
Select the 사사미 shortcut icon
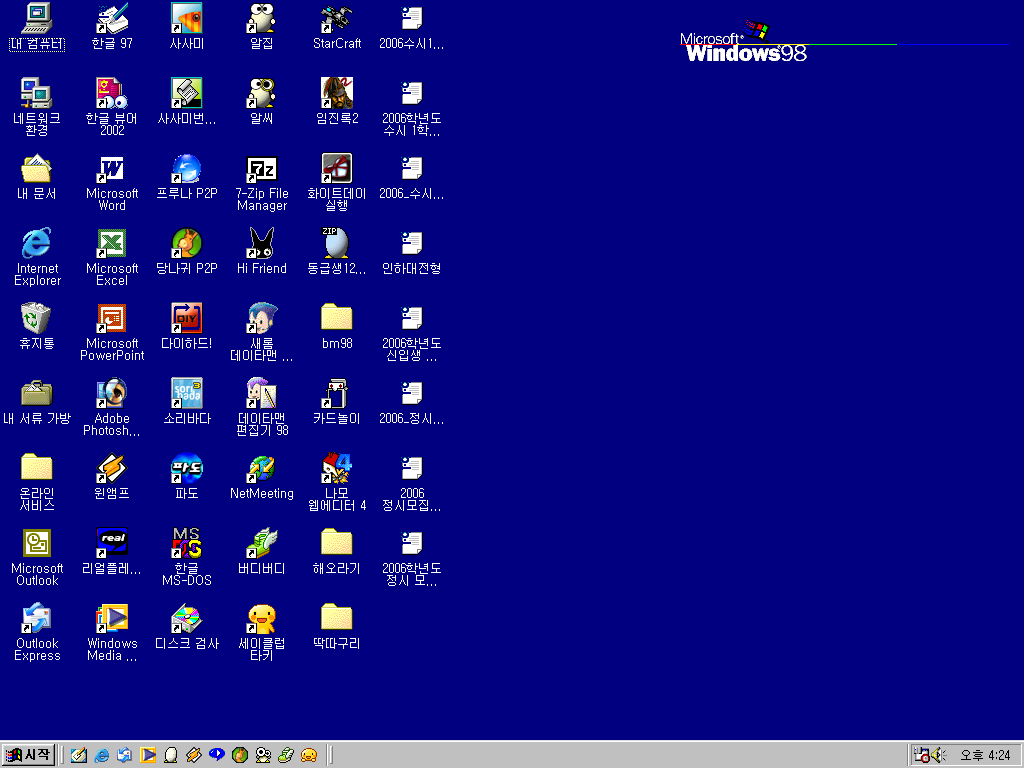(187, 27)
